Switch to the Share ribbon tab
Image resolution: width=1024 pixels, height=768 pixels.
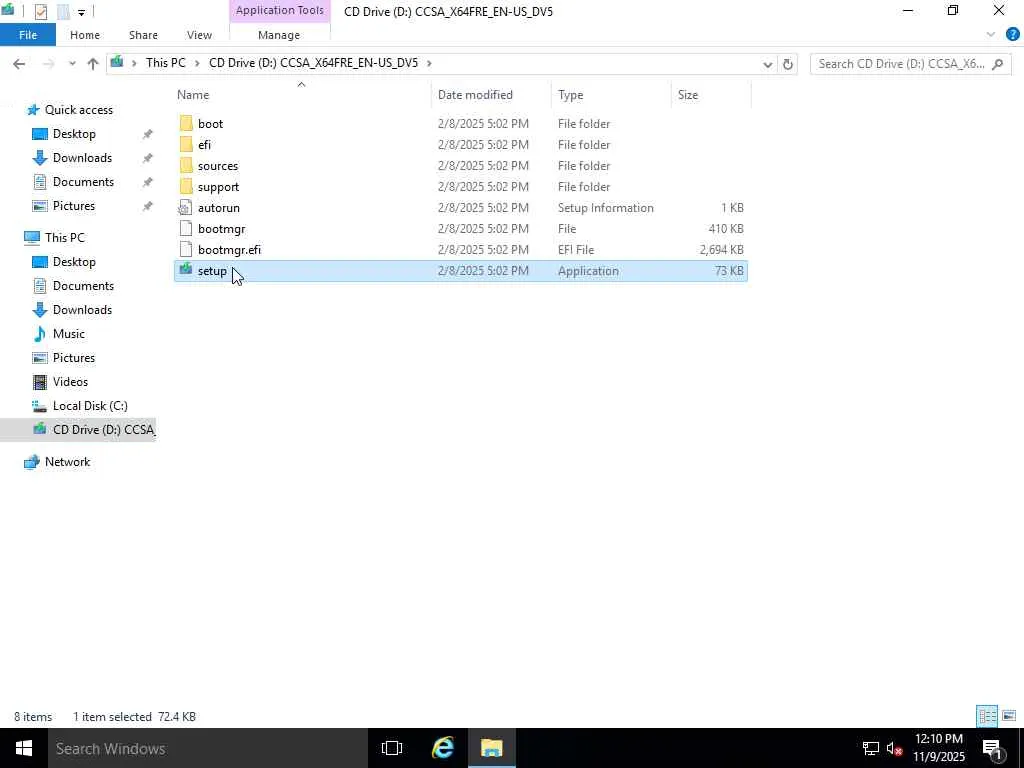point(143,35)
